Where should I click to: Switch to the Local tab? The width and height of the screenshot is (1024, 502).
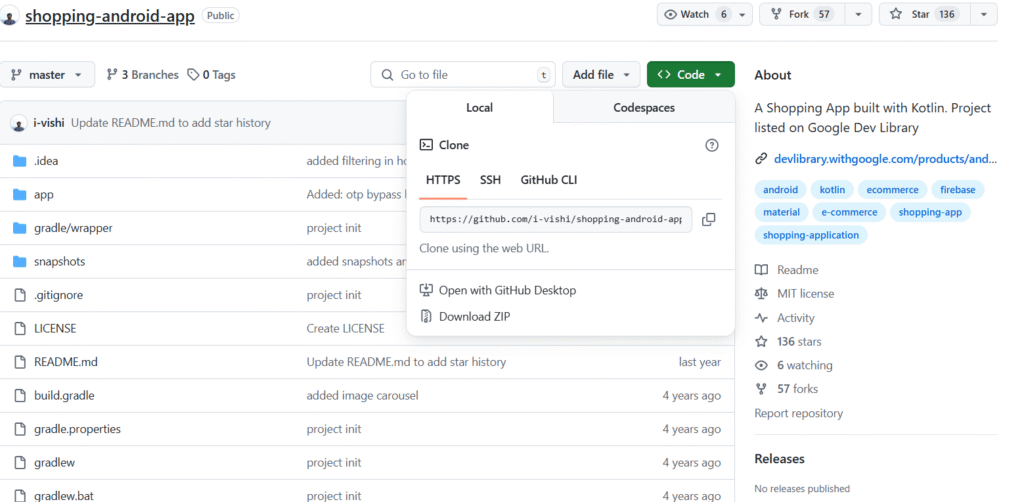(479, 108)
